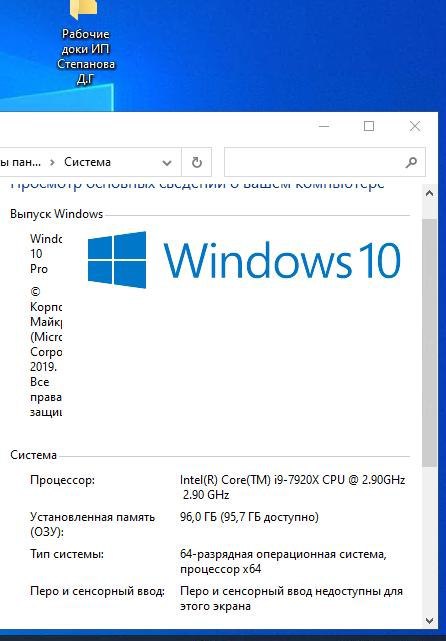Click the refresh button in the address bar
This screenshot has width=446, height=641.
point(197,162)
